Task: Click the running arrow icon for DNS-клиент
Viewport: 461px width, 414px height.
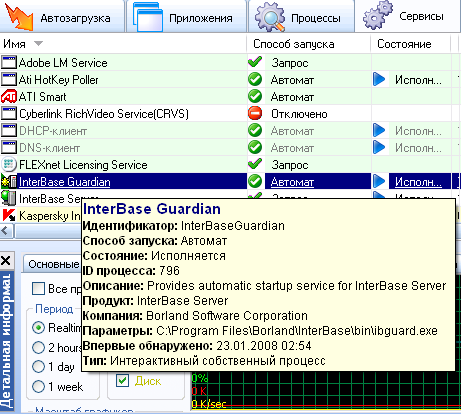Action: point(379,148)
